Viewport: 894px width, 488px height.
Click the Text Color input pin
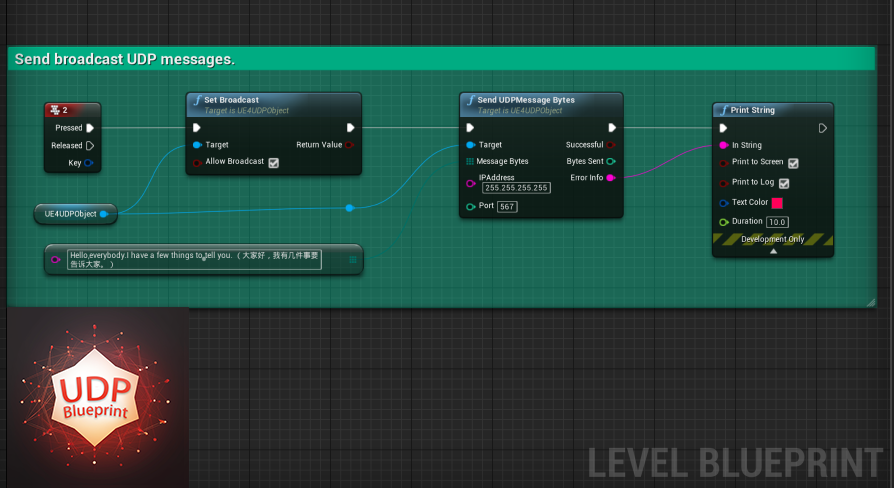pyautogui.click(x=724, y=203)
